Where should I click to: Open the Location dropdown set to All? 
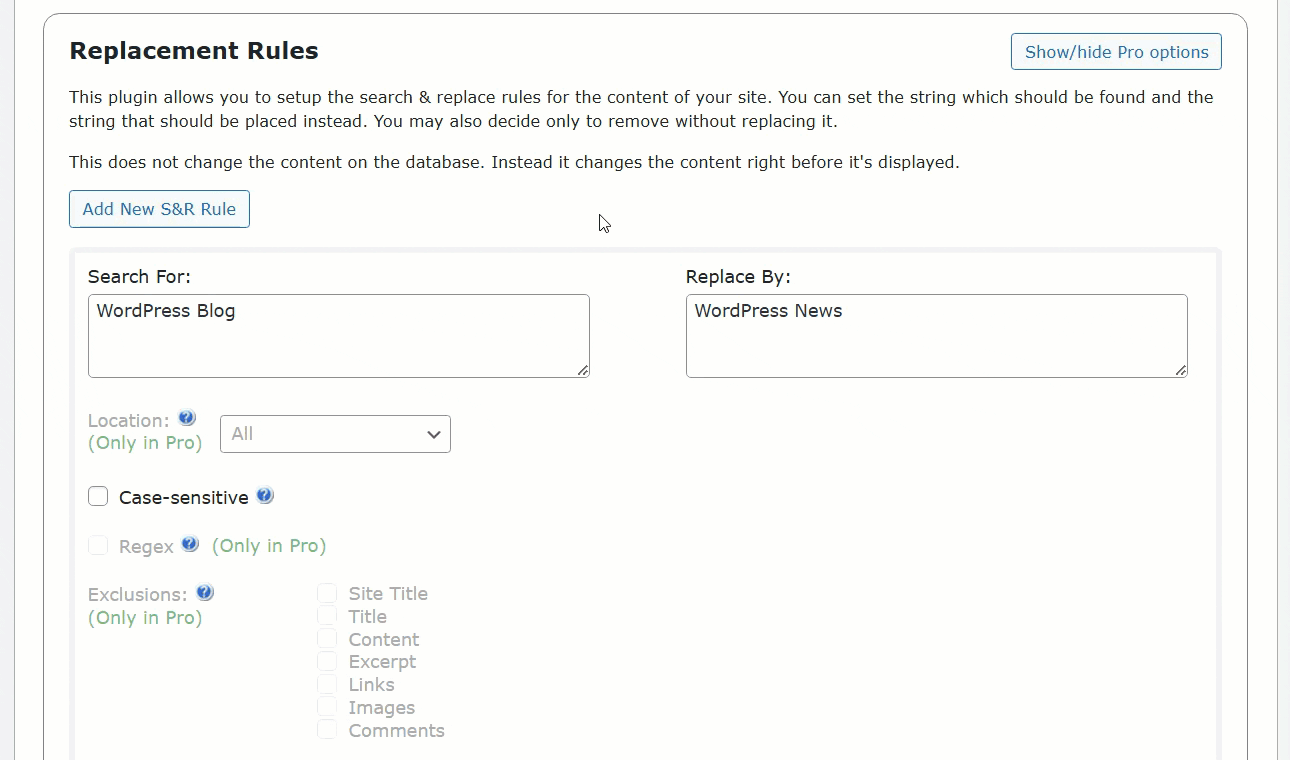[335, 434]
